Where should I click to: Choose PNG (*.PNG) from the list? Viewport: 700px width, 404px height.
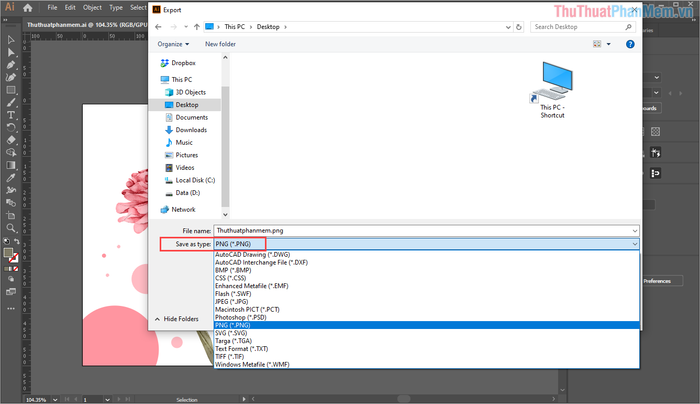426,325
